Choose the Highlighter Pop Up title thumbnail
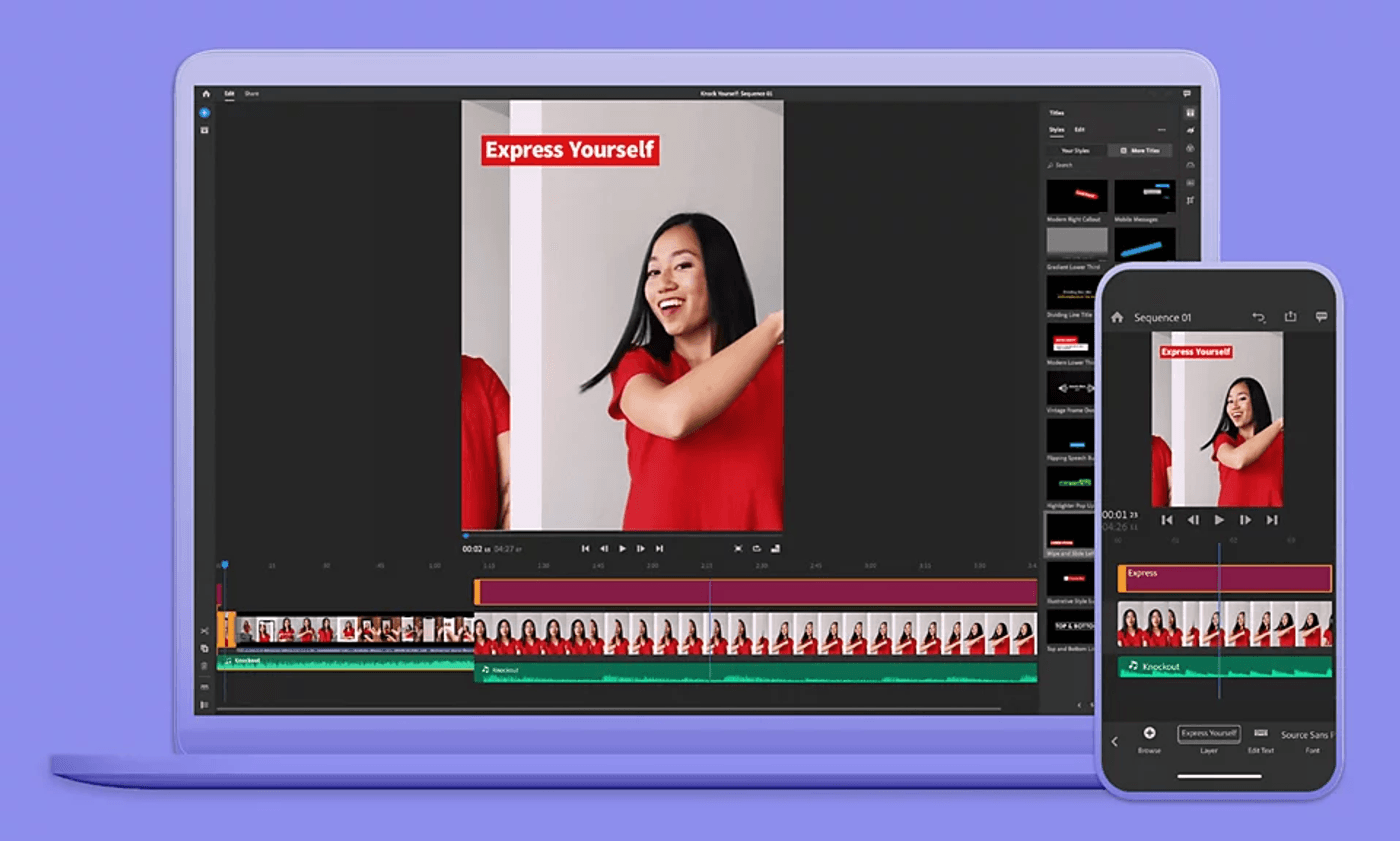Screen dimensions: 1400x841 (x=1071, y=482)
